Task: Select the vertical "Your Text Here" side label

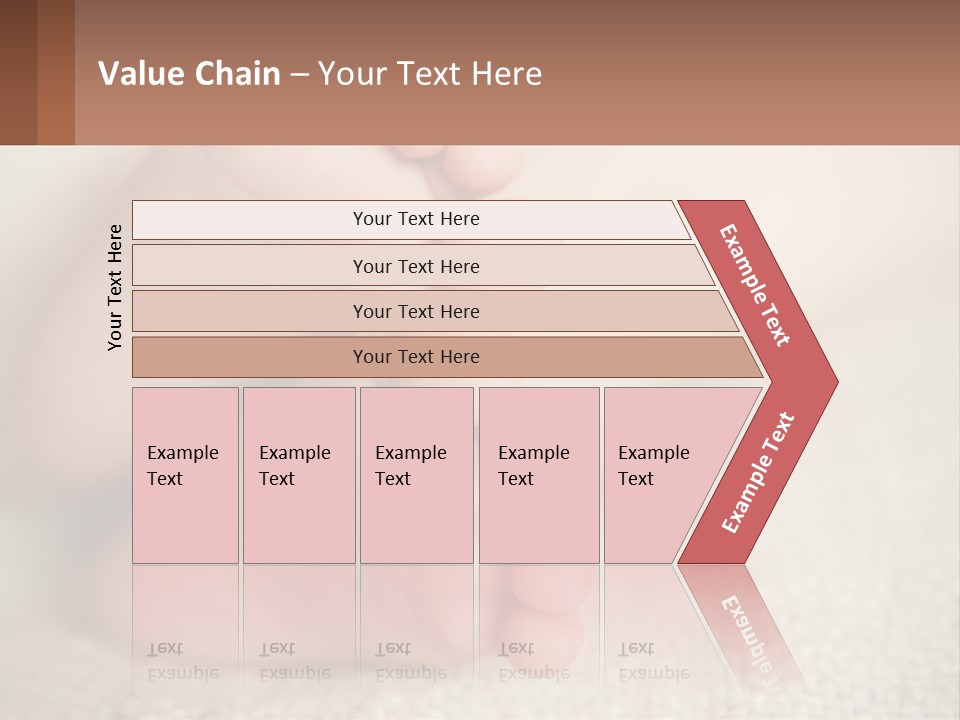Action: coord(115,287)
